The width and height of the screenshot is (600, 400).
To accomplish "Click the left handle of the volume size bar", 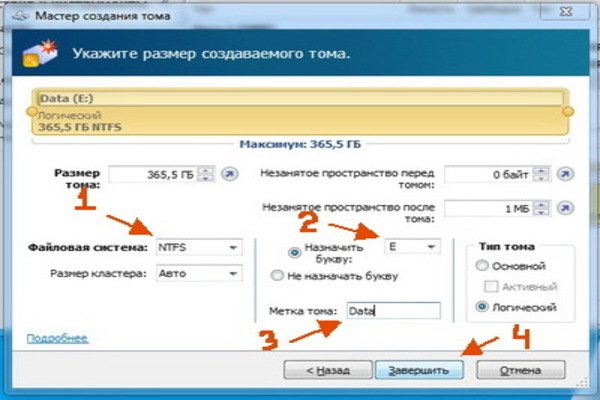I will tap(32, 111).
